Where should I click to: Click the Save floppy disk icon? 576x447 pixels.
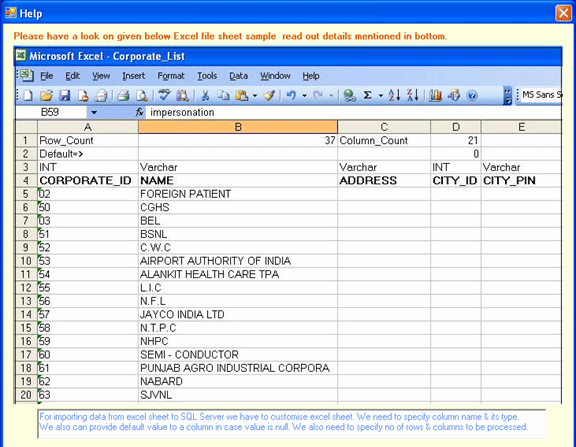tap(65, 96)
